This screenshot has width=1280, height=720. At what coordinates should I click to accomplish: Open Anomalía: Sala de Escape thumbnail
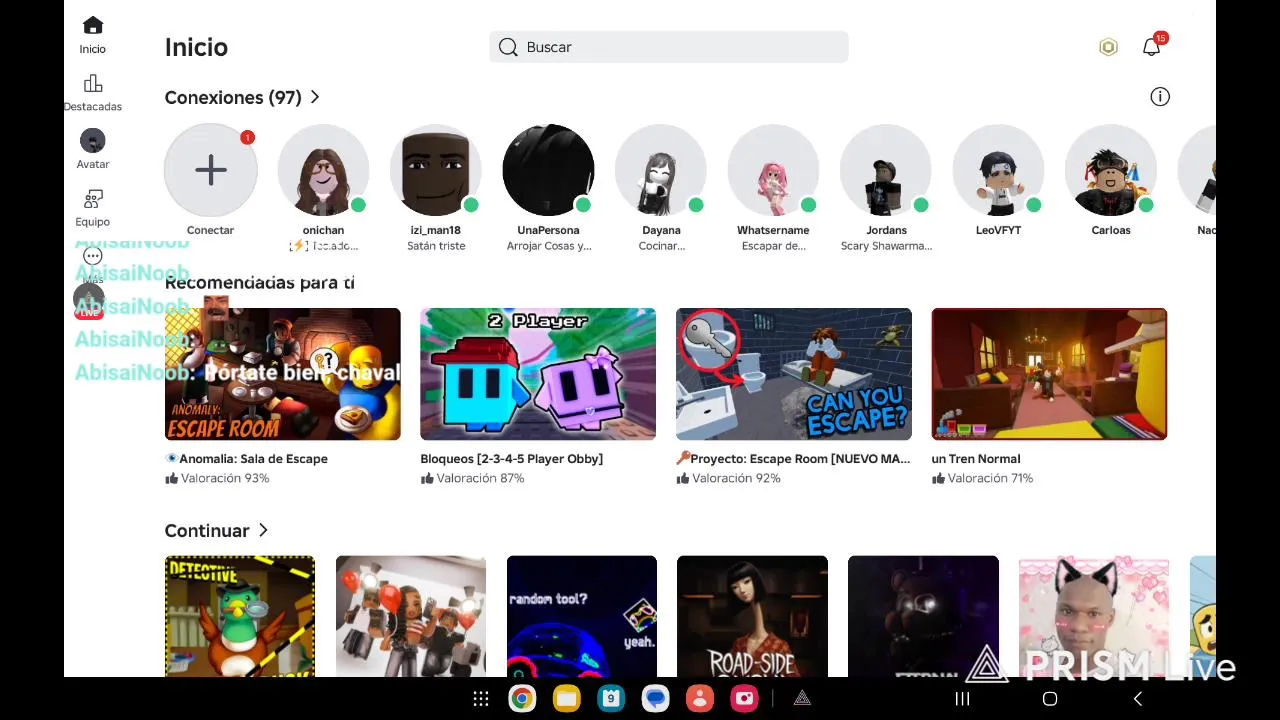(x=283, y=374)
